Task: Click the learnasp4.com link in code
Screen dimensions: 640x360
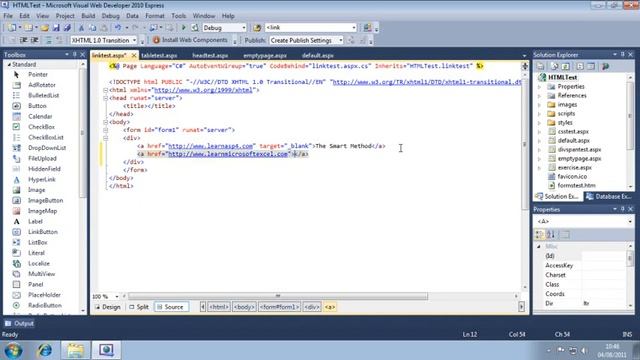Action: (211, 146)
